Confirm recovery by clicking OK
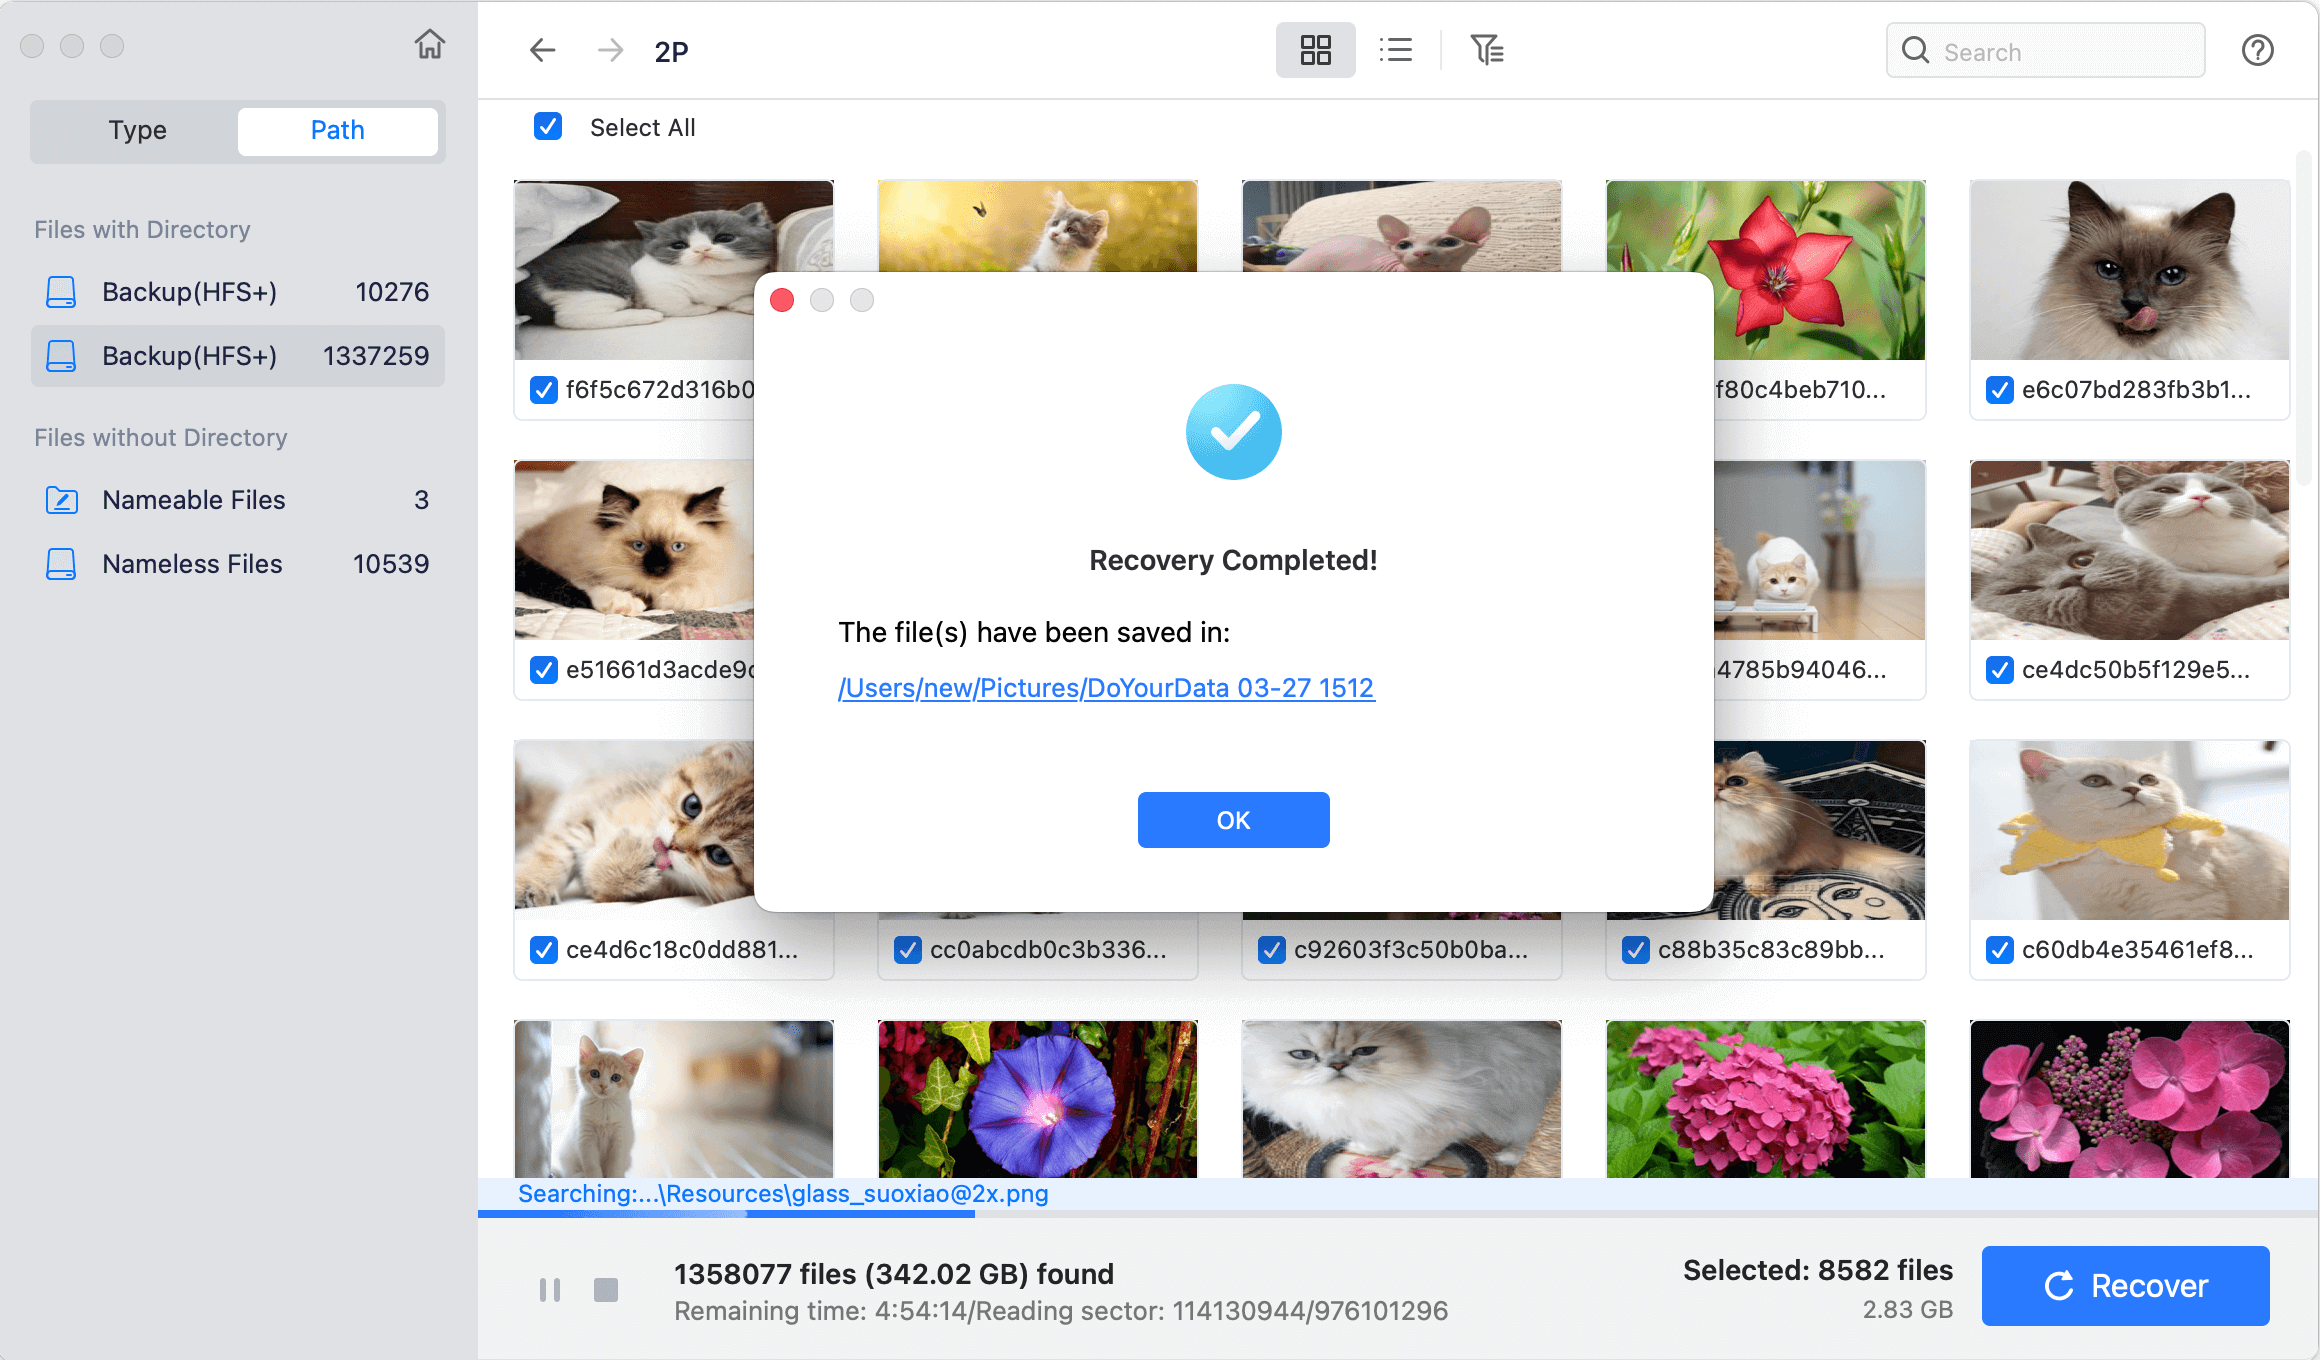This screenshot has height=1360, width=2320. (x=1233, y=819)
